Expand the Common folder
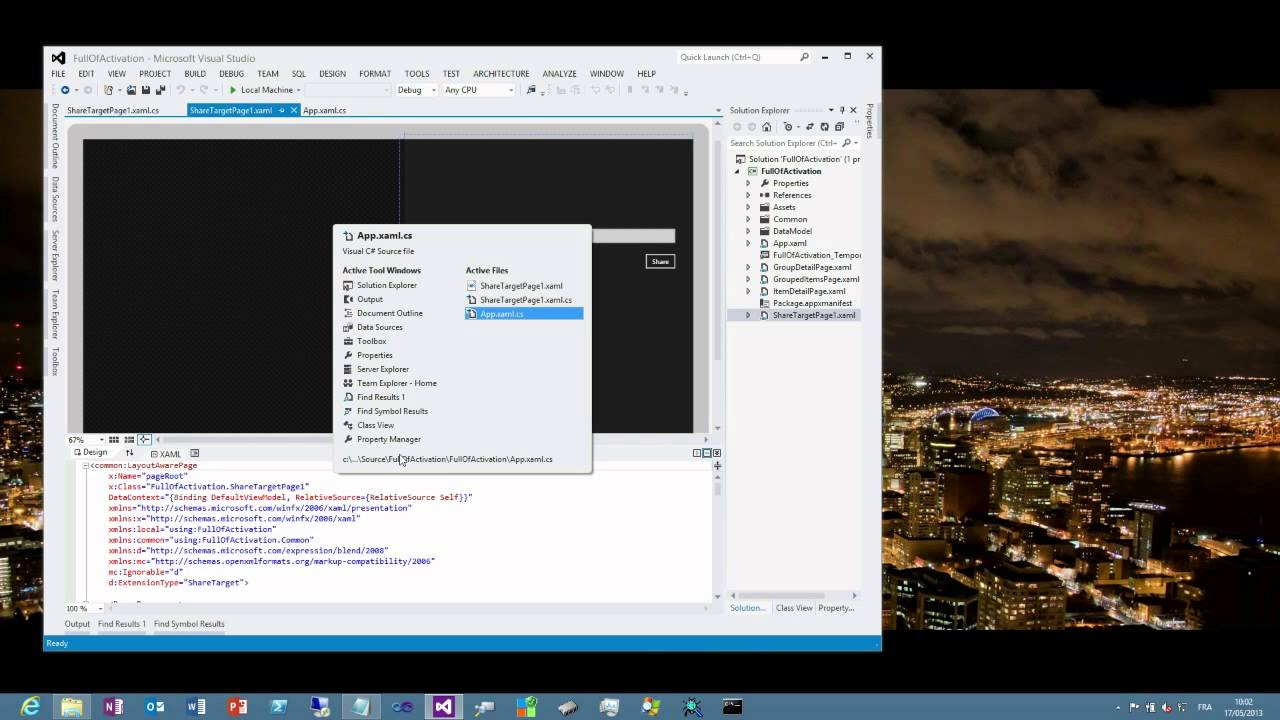Screen dimensions: 1280x720 coord(748,219)
